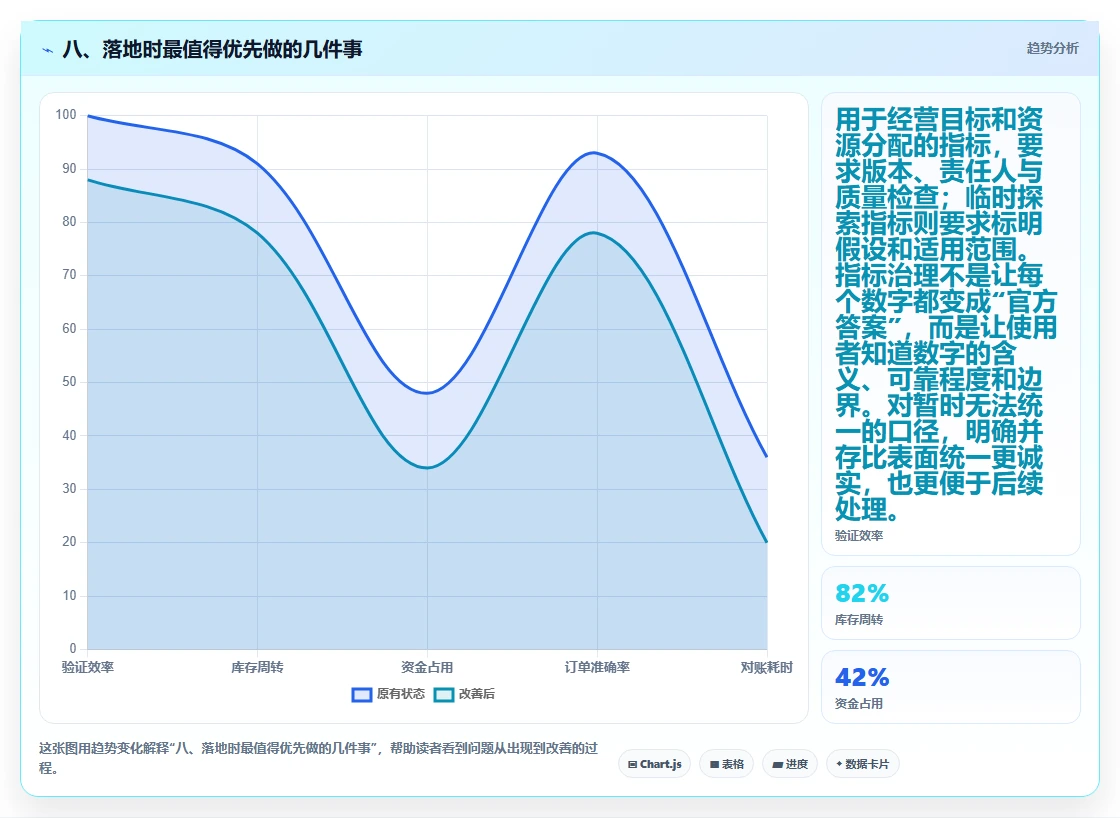Select the heading 八、落地时最值得优先做的几件事
Viewport: 1120px width, 818px height.
[x=213, y=49]
